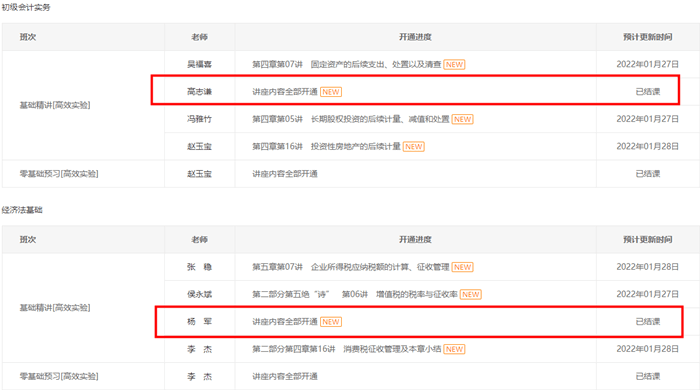Select 李杰 in 经济法基础 零基础预习 row
The image size is (700, 390).
(x=200, y=376)
